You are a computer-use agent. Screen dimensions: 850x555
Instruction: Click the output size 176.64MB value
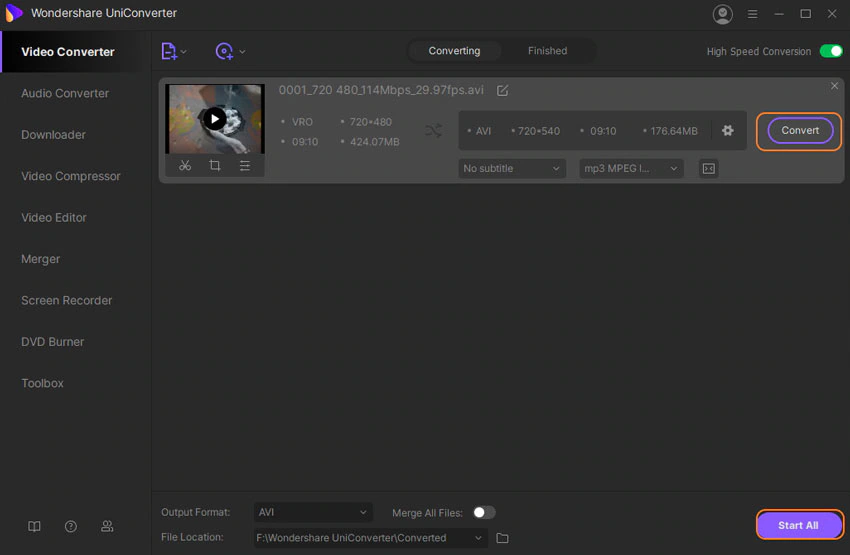(x=674, y=131)
